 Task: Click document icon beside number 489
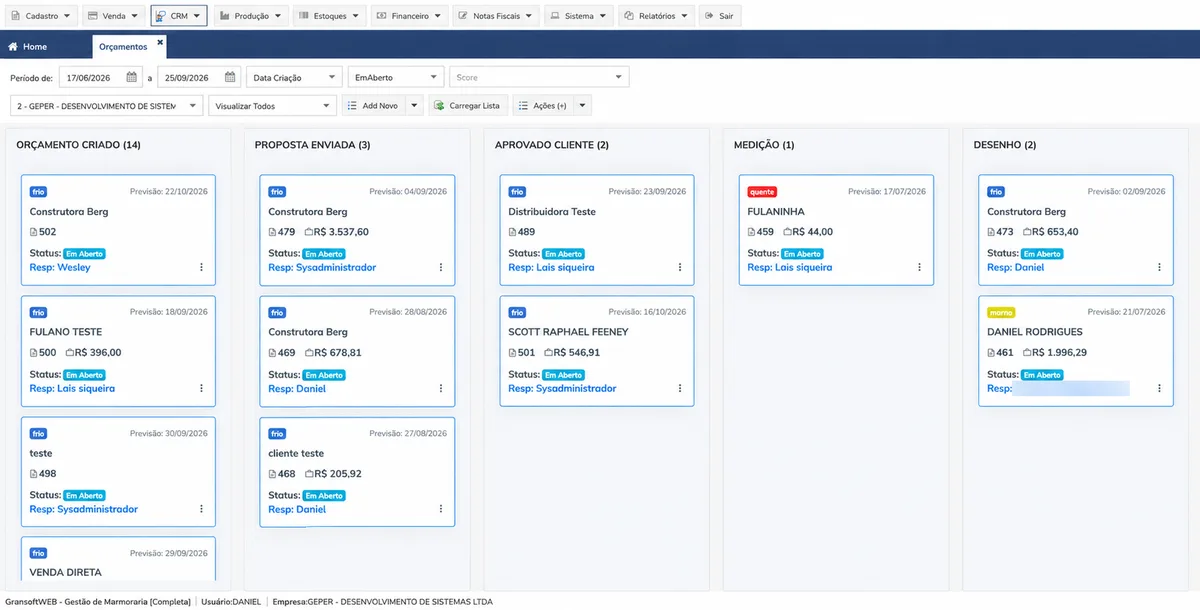coord(512,232)
